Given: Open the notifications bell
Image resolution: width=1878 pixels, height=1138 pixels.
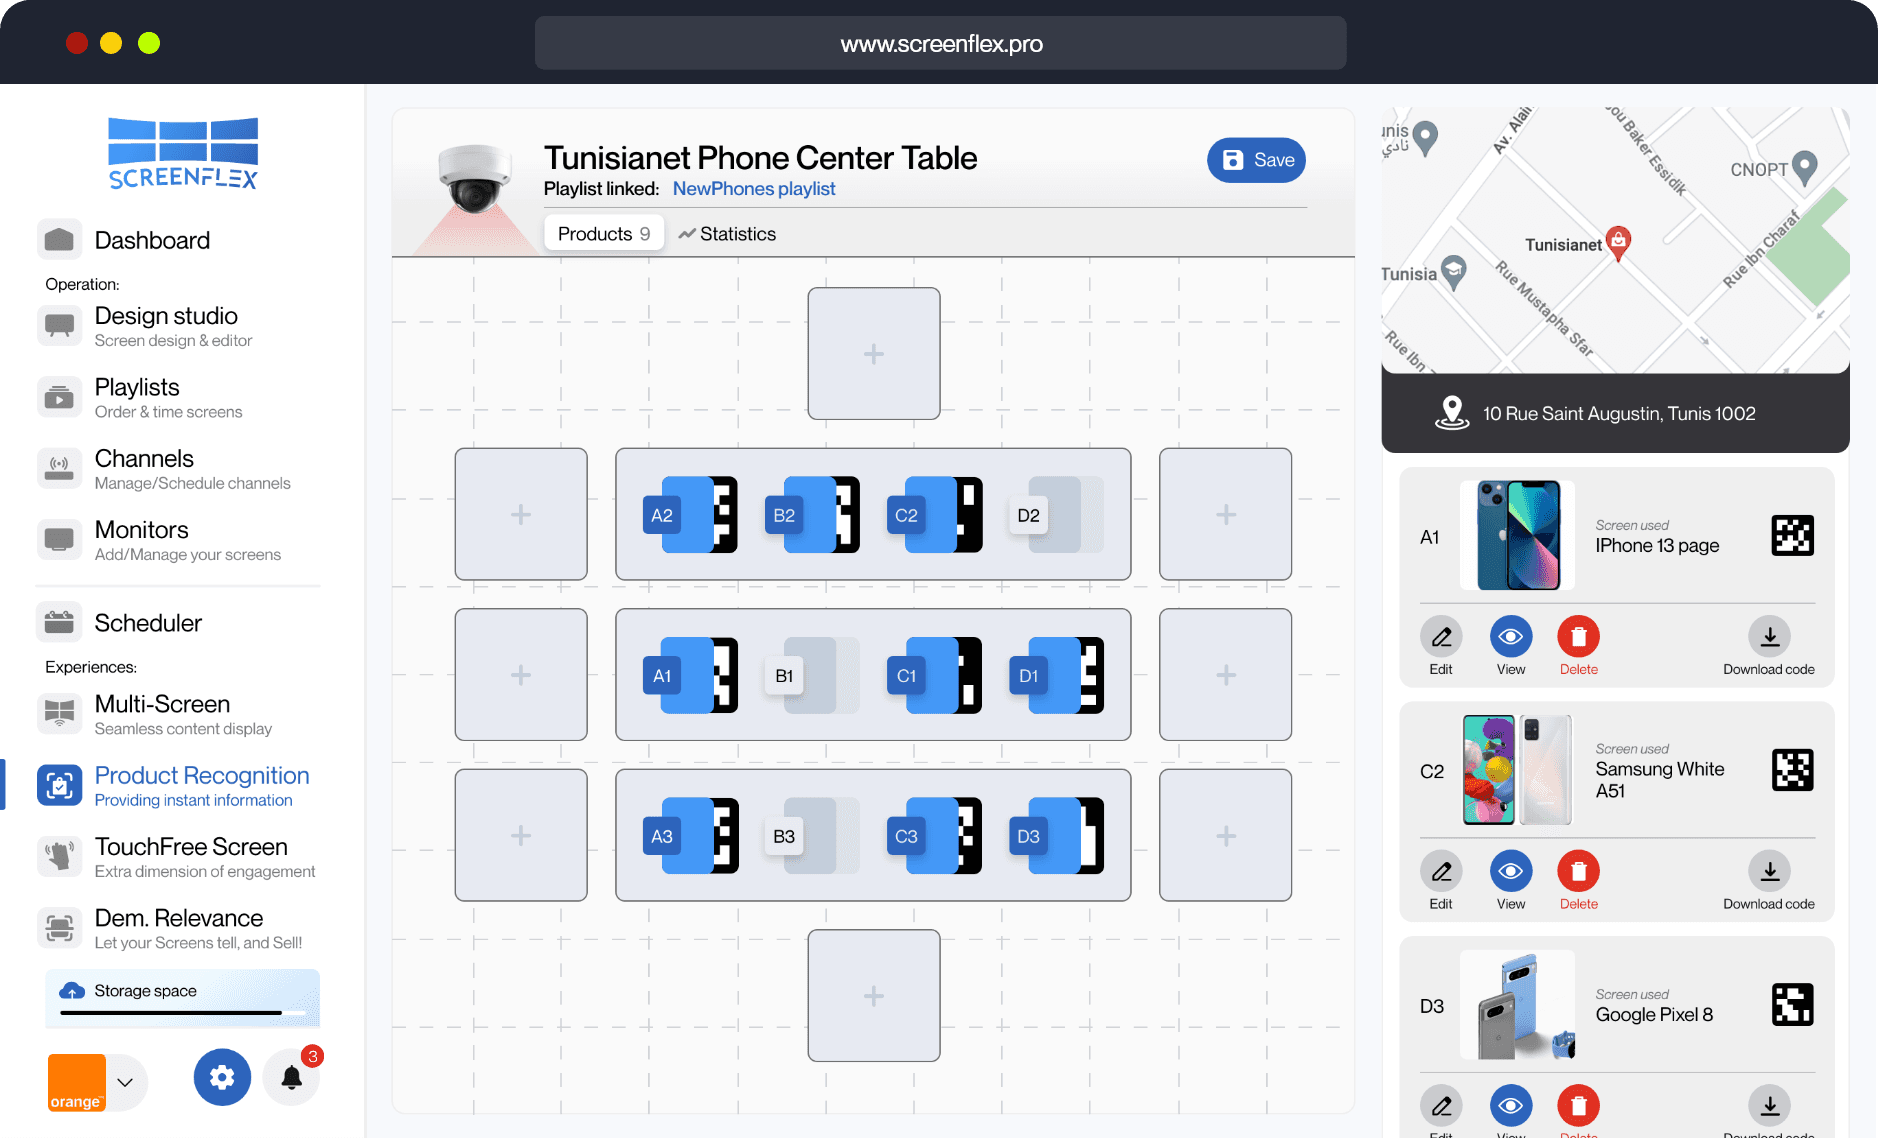Looking at the screenshot, I should pos(291,1077).
